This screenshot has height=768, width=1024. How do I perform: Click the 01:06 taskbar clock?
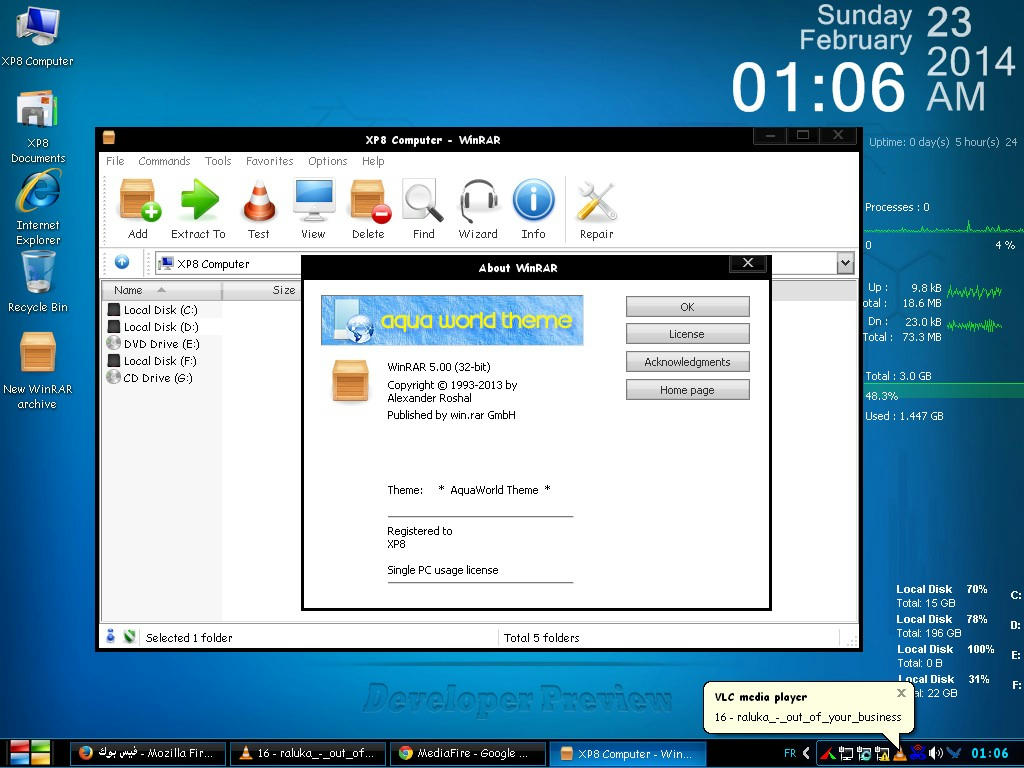tap(989, 753)
